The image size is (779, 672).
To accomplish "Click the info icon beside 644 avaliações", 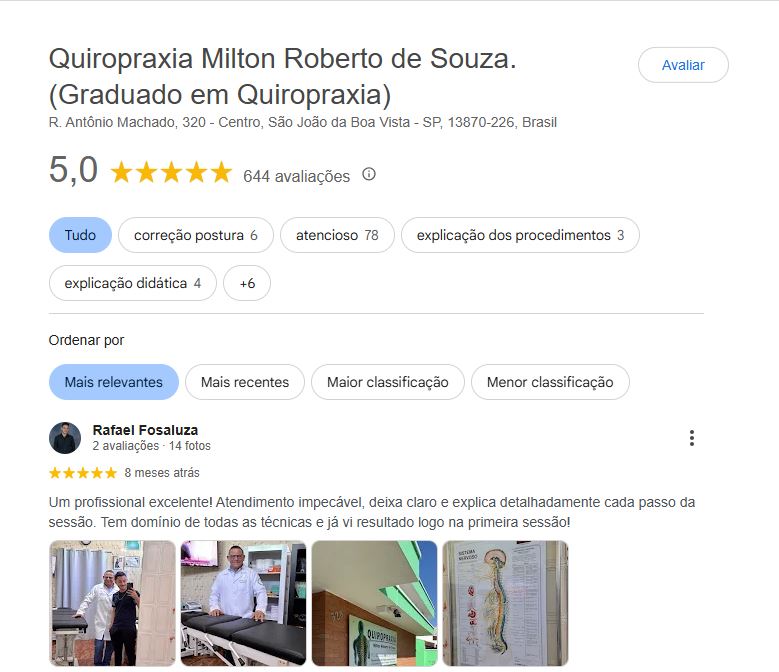I will click(369, 174).
